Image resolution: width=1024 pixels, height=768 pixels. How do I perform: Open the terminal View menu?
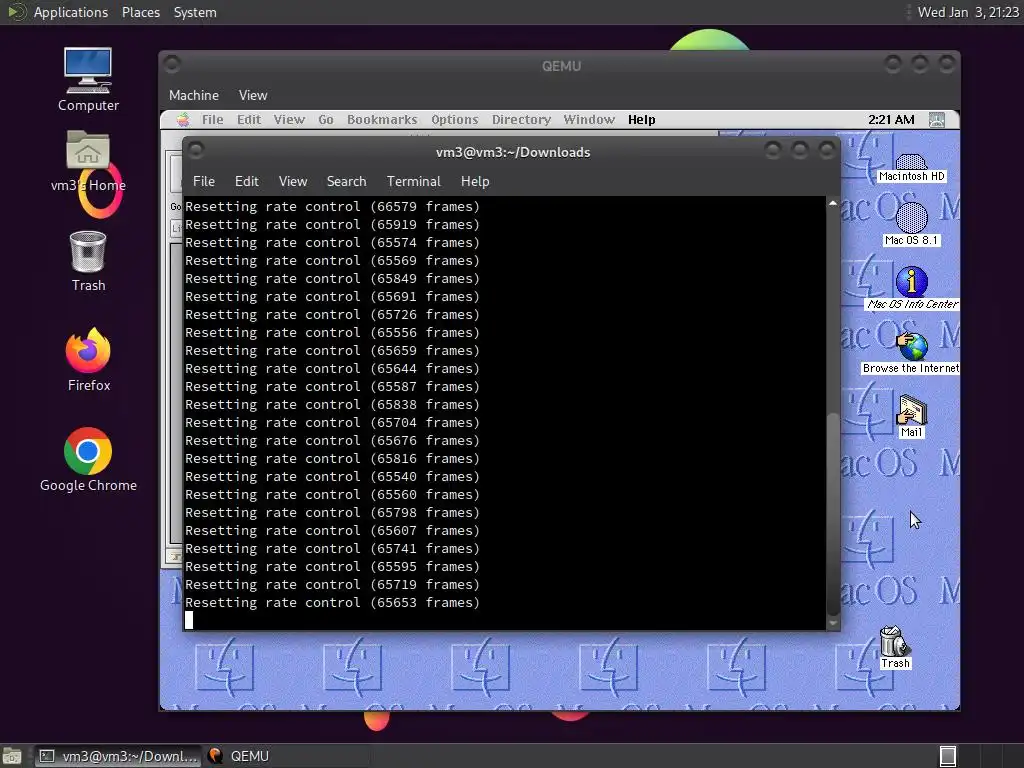(293, 182)
